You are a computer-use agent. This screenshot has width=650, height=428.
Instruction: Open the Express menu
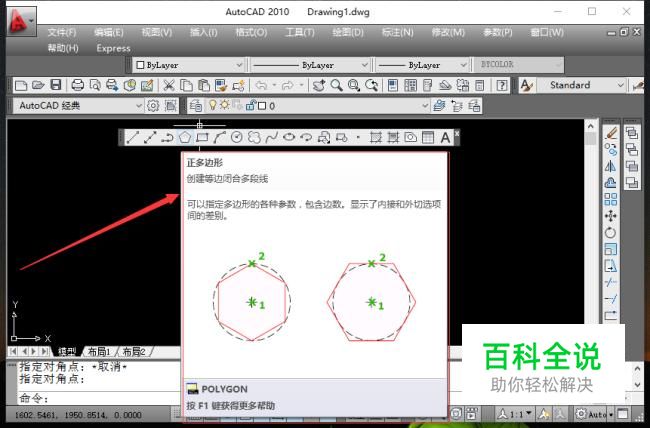(x=113, y=48)
